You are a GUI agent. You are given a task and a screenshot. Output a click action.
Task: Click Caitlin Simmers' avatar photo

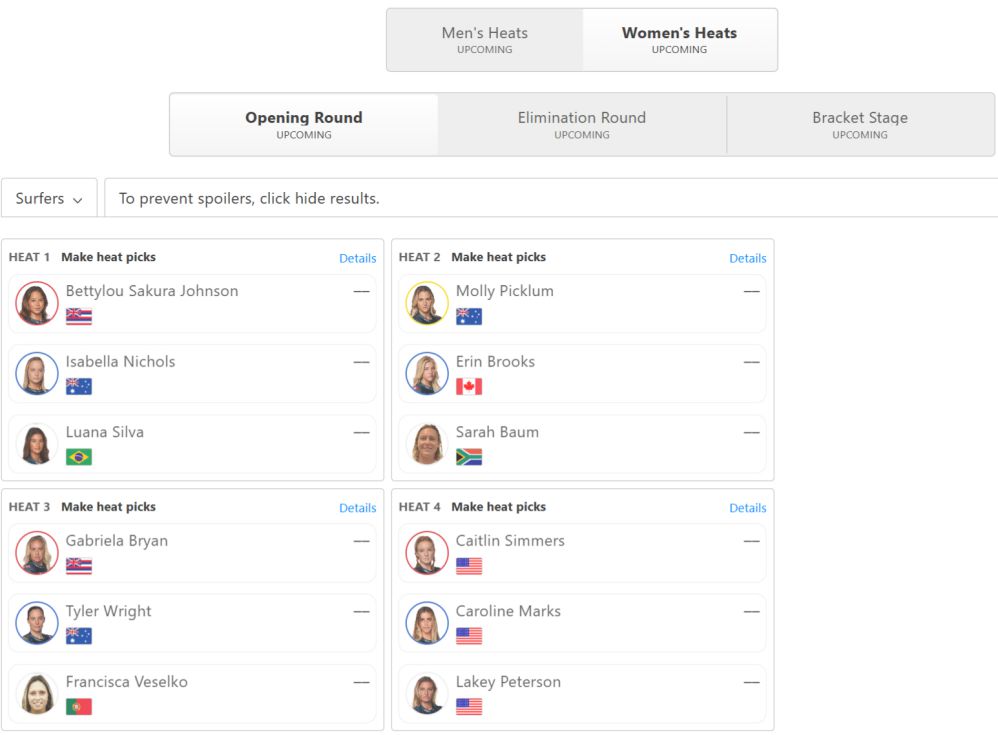click(427, 552)
